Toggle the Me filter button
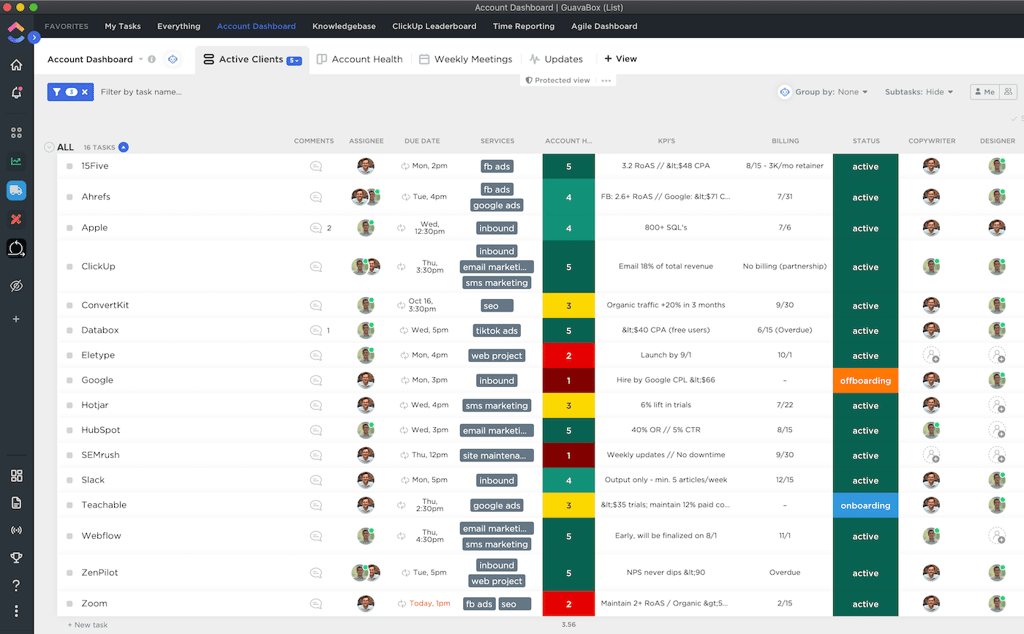Viewport: 1024px width, 634px height. coord(985,92)
